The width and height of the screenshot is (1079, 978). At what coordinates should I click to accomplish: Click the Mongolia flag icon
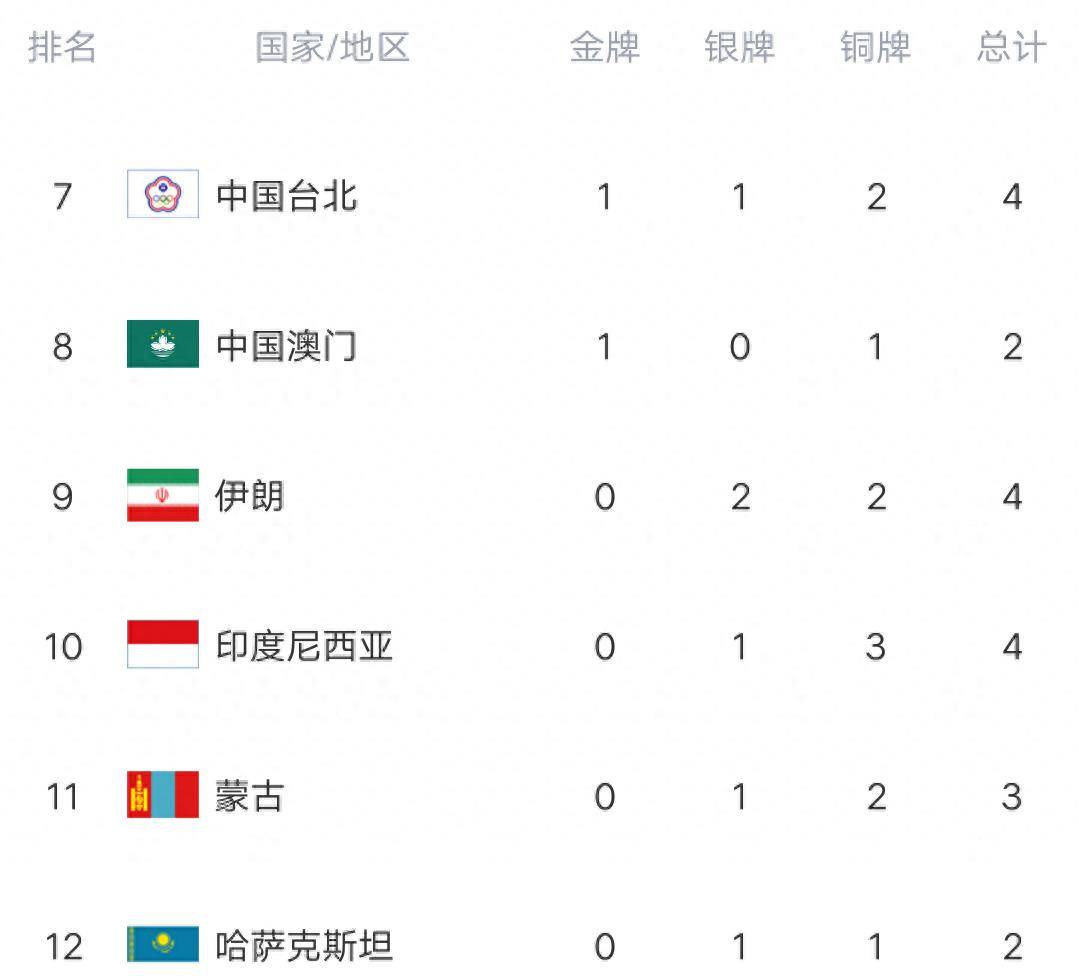[x=162, y=795]
